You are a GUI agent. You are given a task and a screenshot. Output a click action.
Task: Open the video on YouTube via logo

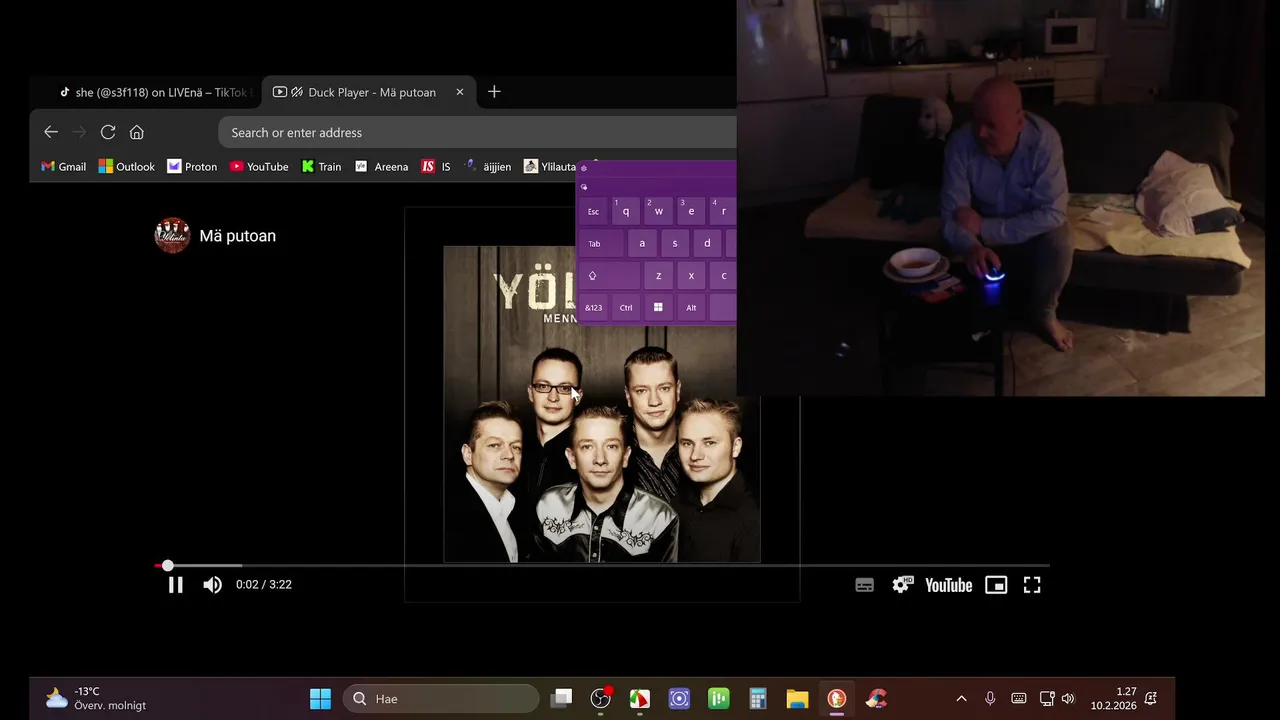948,585
